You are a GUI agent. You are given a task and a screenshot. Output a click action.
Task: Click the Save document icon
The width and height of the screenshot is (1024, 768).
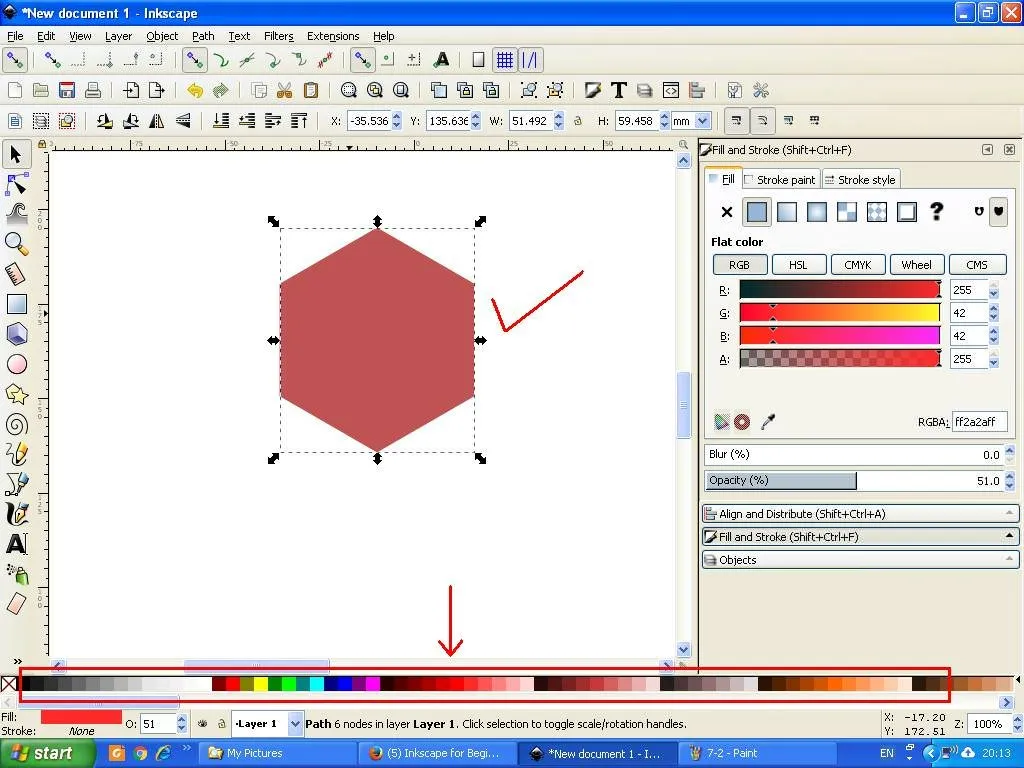67,90
